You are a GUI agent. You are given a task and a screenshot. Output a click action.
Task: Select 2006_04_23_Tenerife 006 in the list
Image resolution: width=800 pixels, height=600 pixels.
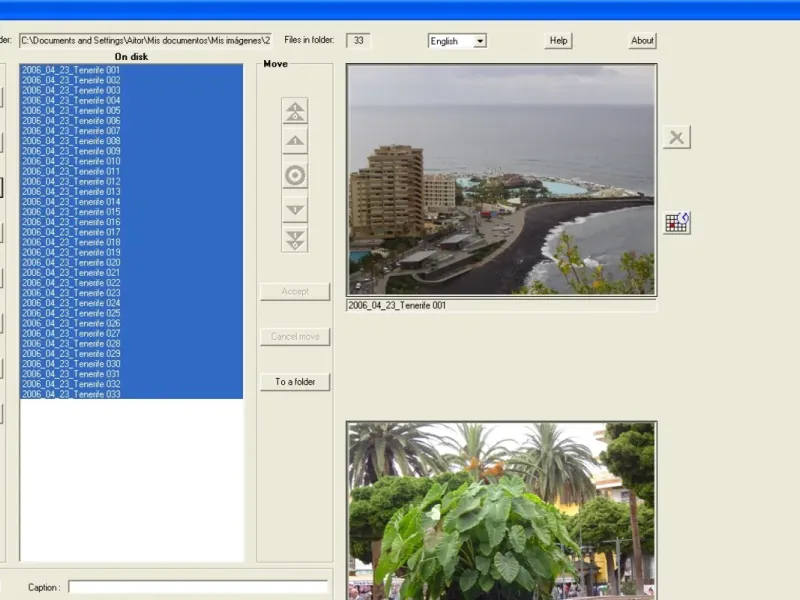[x=131, y=121]
